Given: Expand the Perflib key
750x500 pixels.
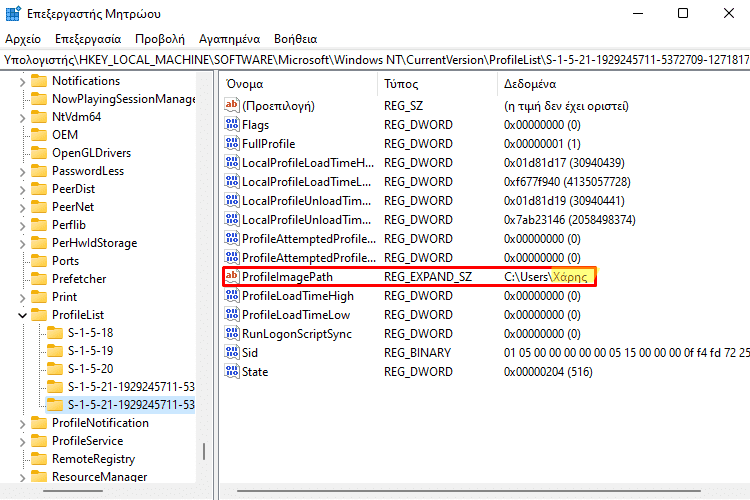Looking at the screenshot, I should click(x=22, y=226).
